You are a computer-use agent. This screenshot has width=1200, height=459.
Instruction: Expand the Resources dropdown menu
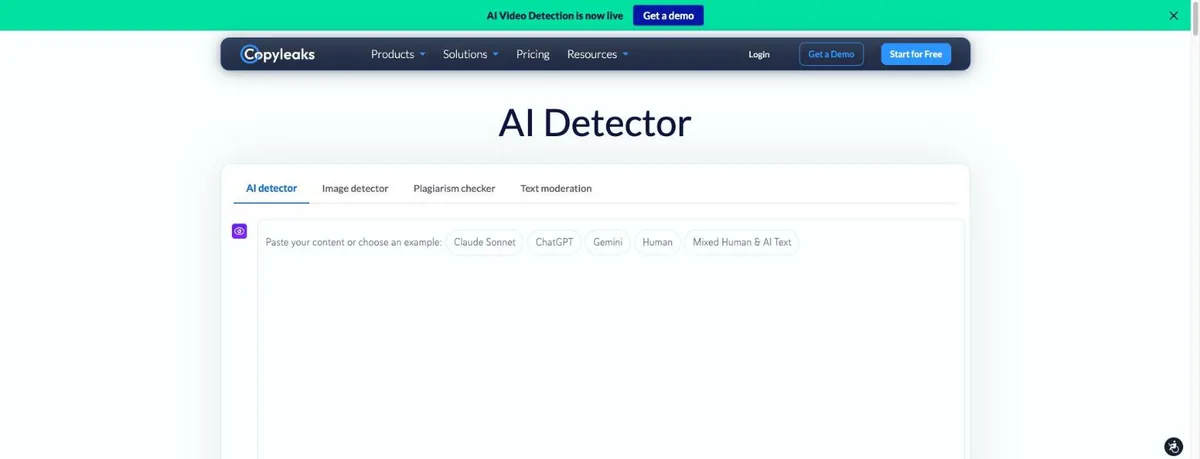598,54
